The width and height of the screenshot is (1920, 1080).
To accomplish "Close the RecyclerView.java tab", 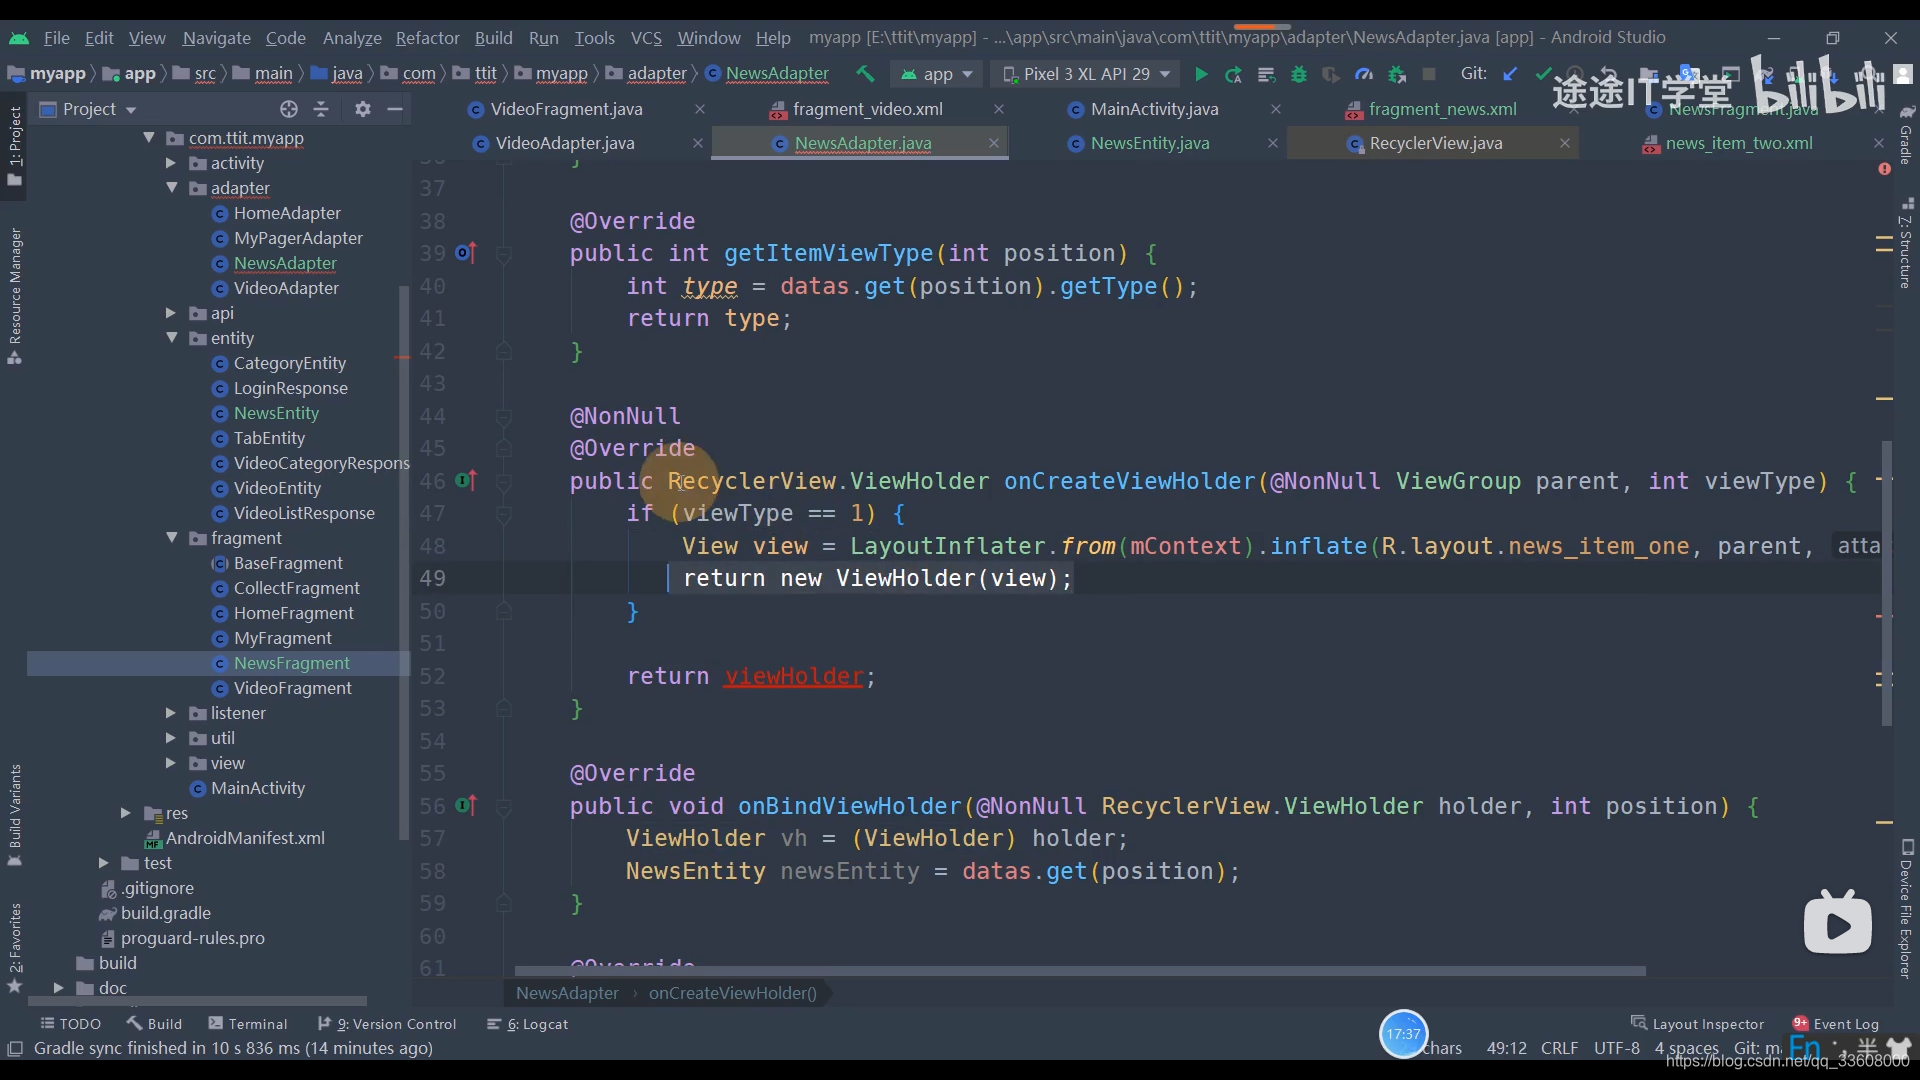I will [1564, 143].
